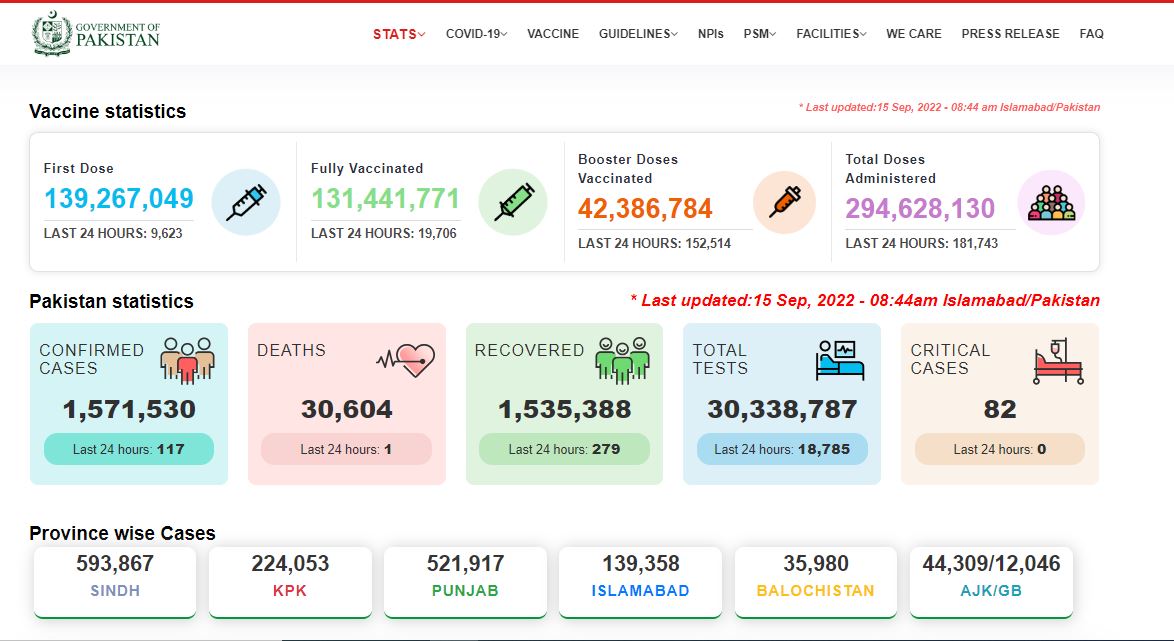Click the Confirmed Cases people icon
The height and width of the screenshot is (641, 1174).
click(x=187, y=360)
